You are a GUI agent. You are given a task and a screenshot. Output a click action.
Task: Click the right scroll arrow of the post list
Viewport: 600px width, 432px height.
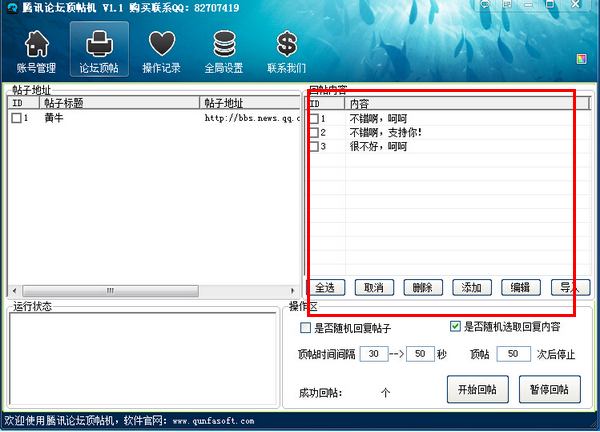[x=293, y=291]
